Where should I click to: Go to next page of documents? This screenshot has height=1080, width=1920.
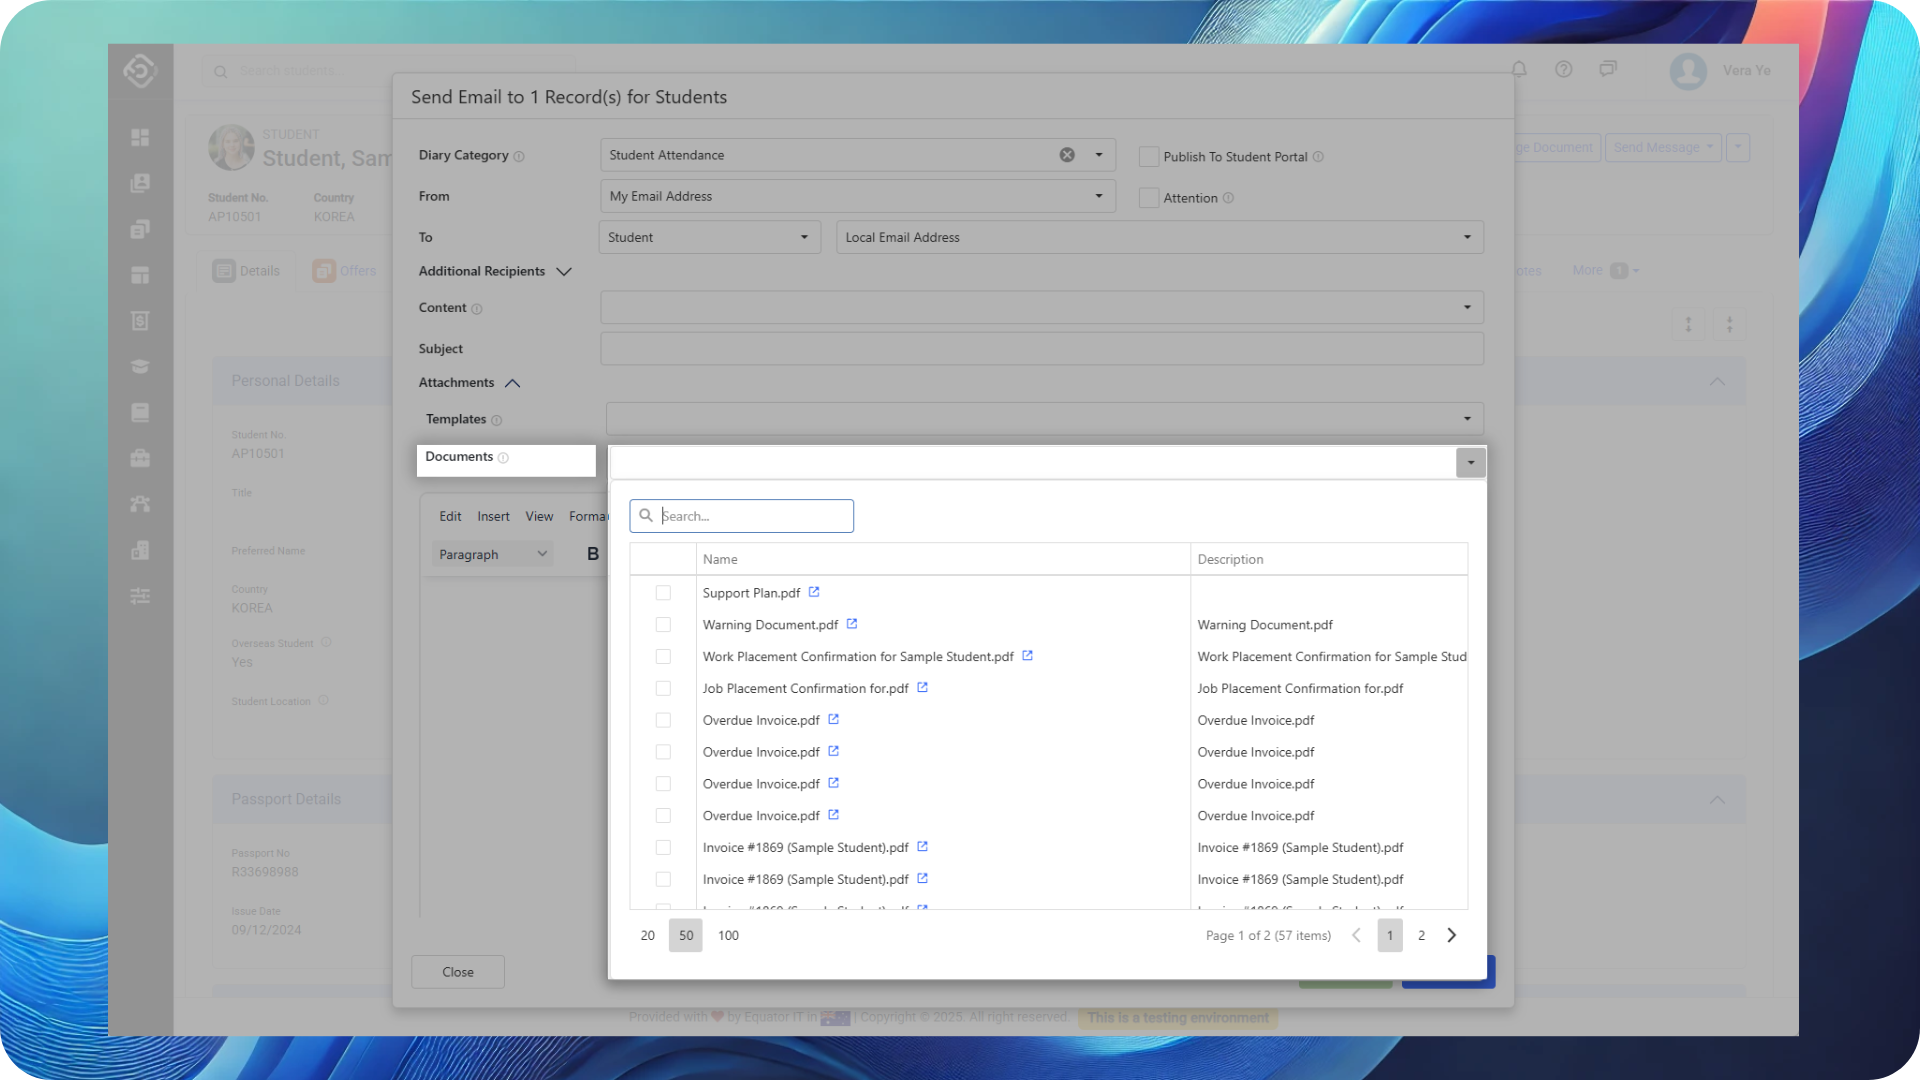tap(1452, 935)
